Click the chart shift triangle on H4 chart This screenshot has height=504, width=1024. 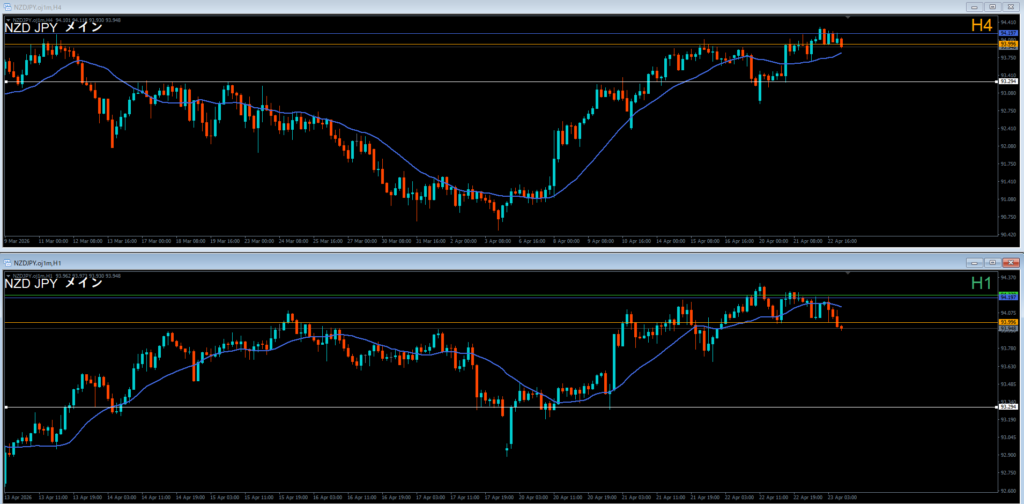[x=848, y=18]
